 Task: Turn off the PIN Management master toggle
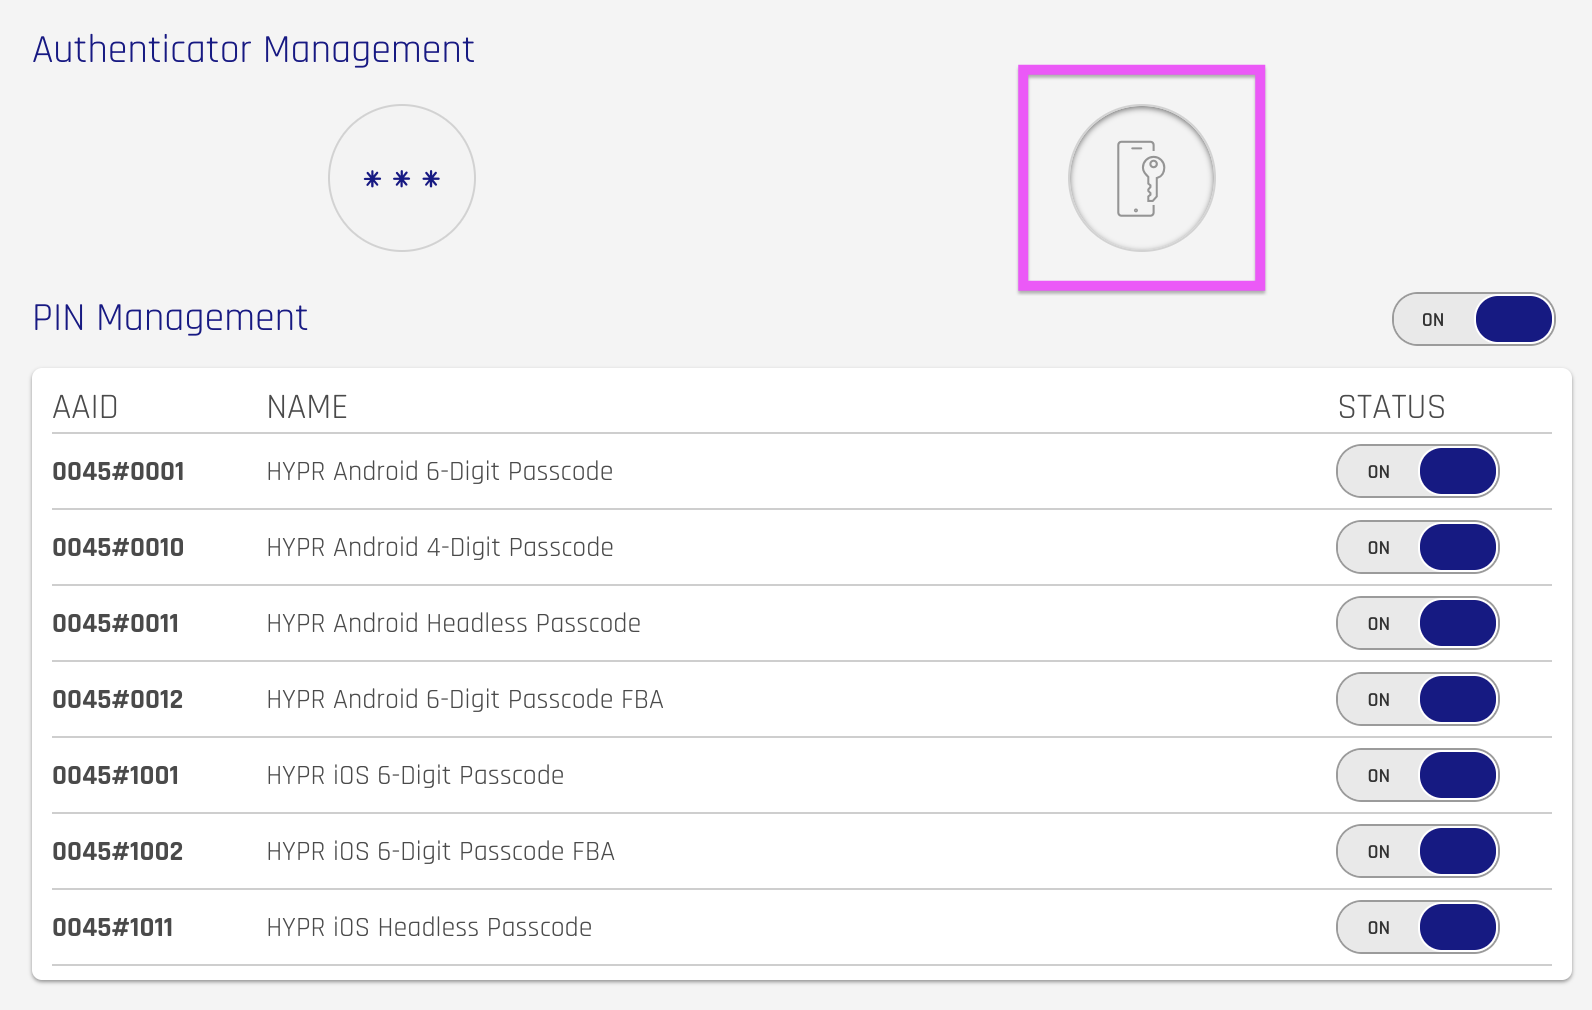(x=1473, y=319)
